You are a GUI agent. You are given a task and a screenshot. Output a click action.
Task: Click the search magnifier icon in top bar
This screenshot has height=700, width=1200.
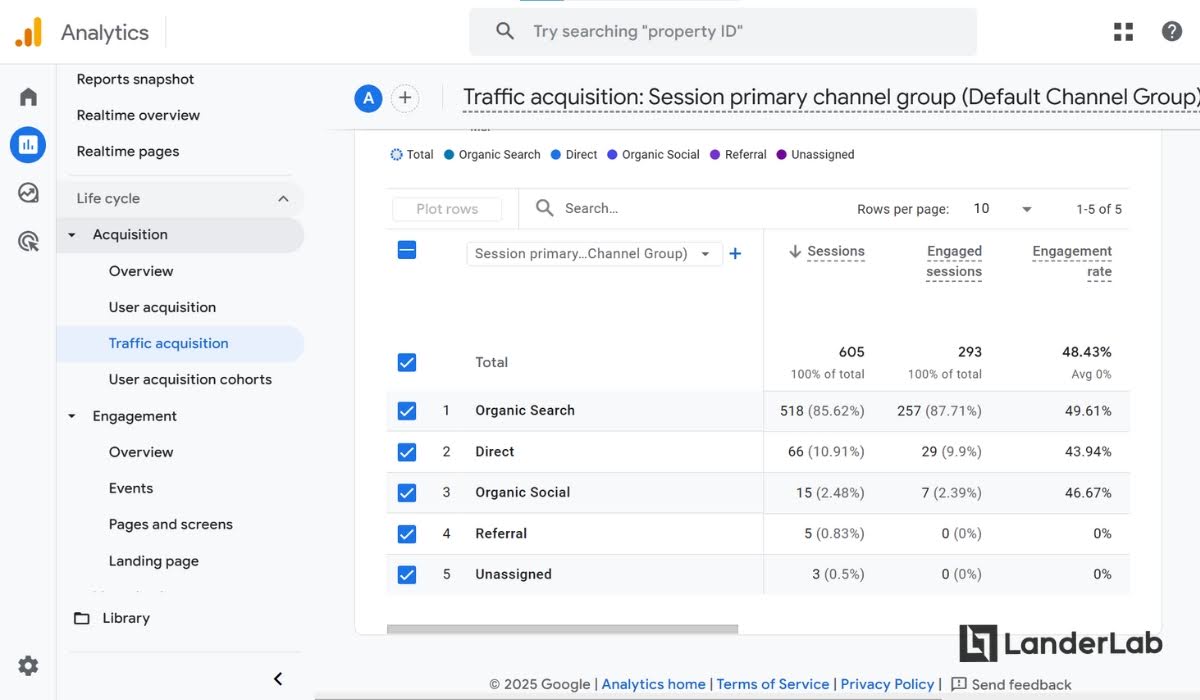[x=505, y=31]
